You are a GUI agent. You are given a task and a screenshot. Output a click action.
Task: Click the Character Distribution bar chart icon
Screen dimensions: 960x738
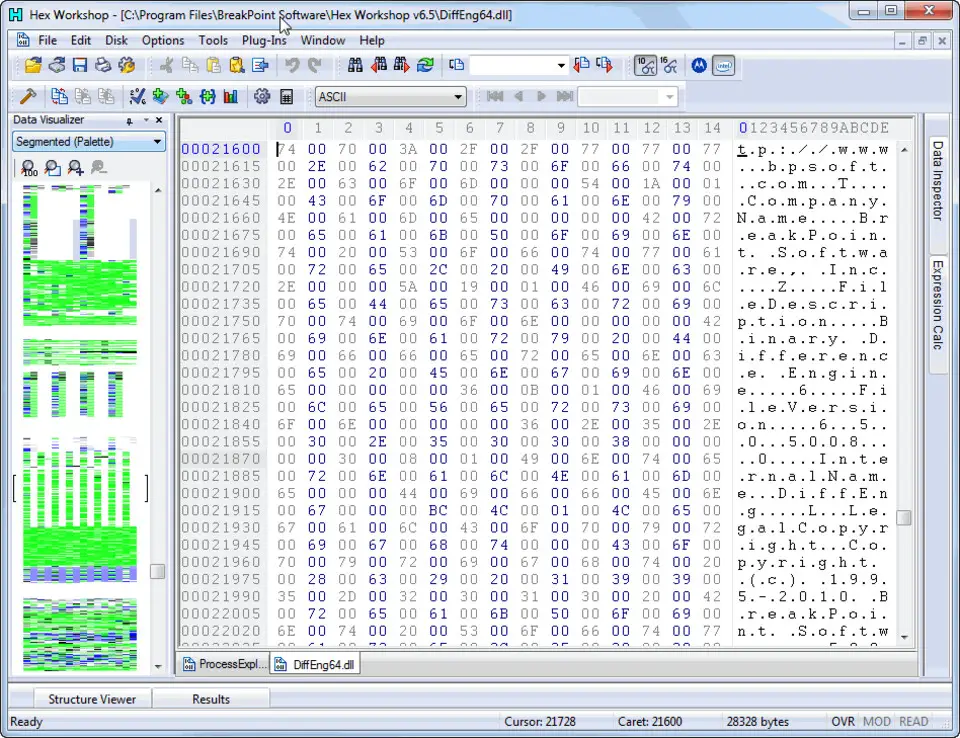coord(231,96)
